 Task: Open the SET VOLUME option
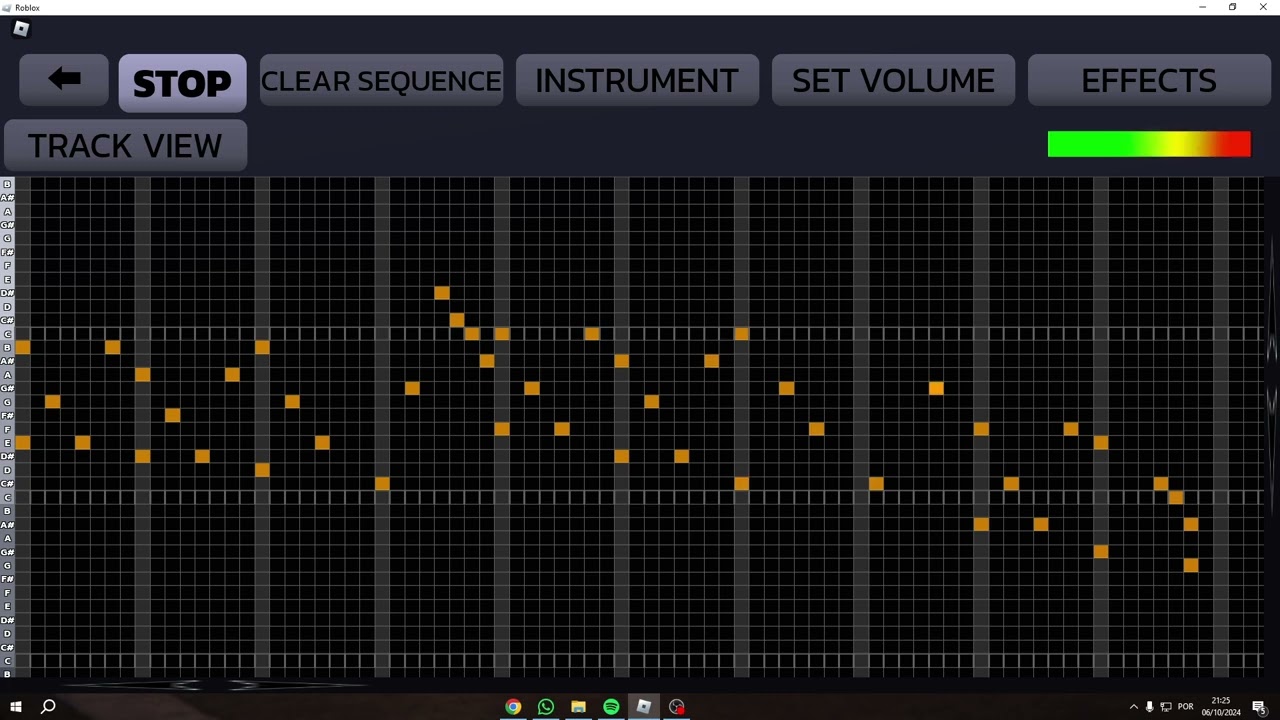click(893, 80)
